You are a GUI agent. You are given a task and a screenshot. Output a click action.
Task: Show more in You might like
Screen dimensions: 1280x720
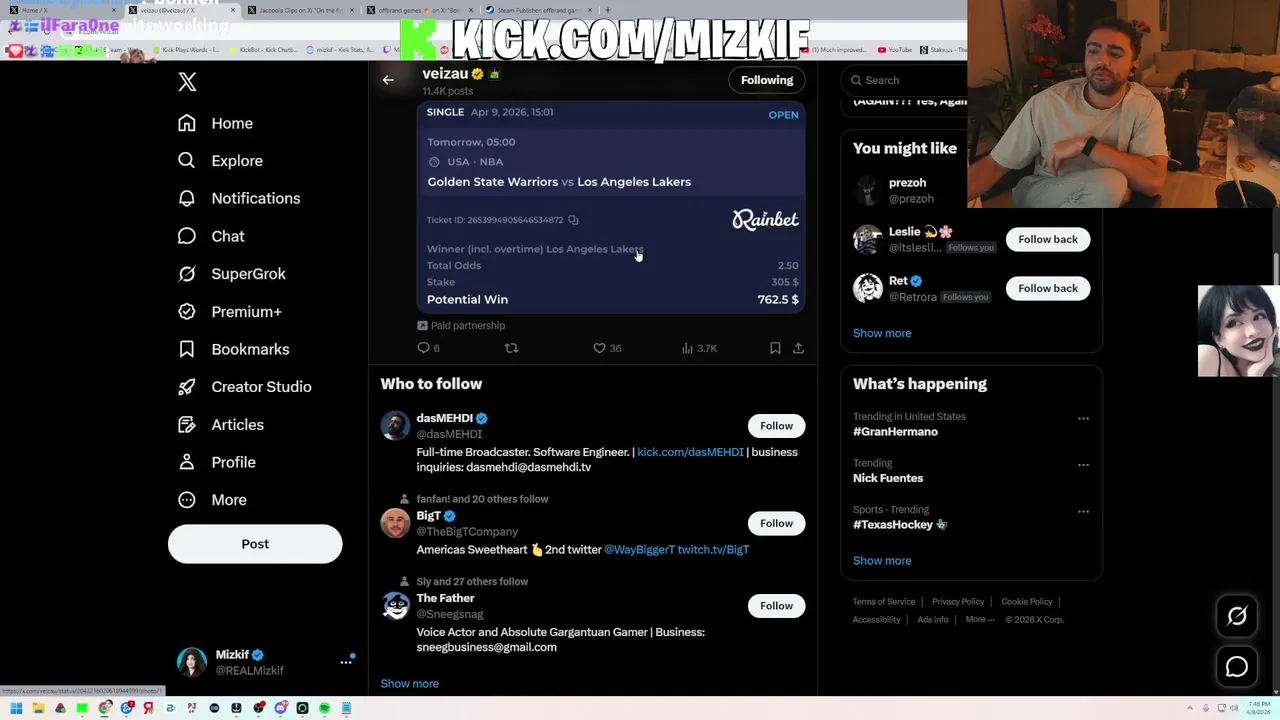click(882, 333)
